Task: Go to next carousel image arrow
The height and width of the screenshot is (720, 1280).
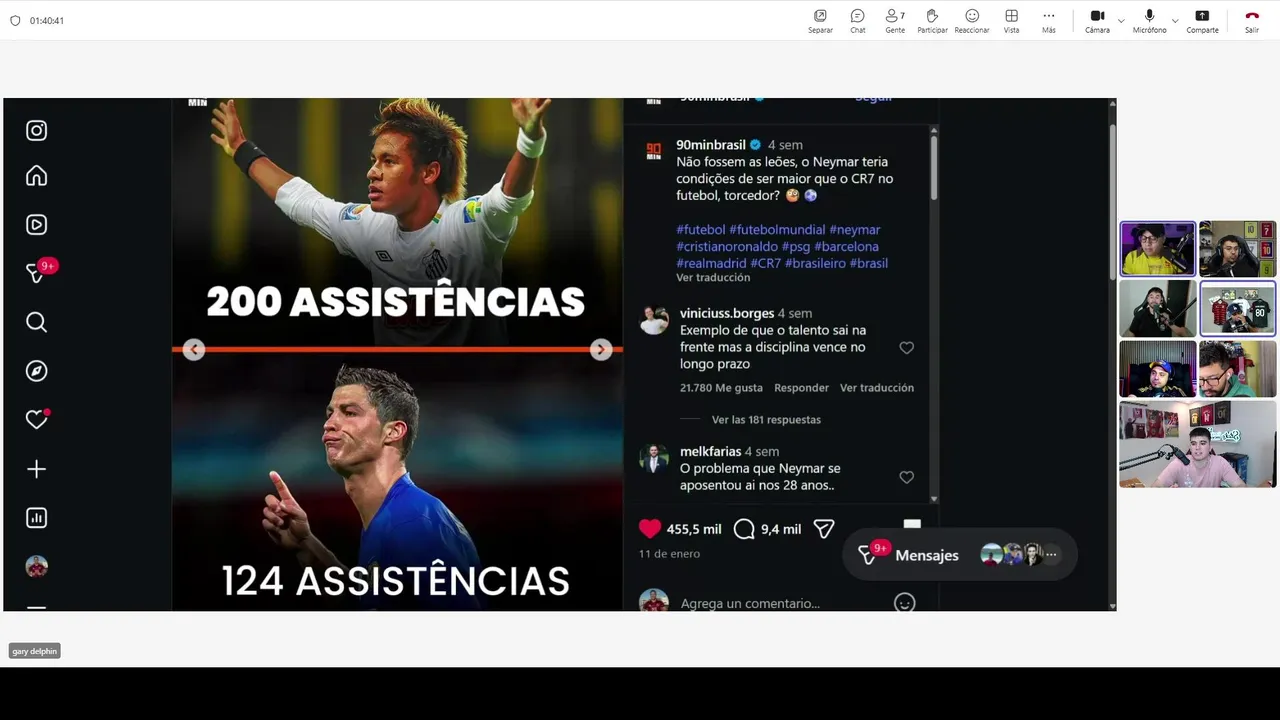Action: tap(601, 349)
